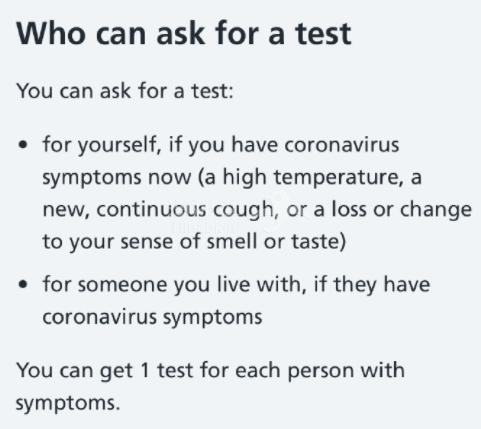Click the second bullet point marker
Screen dimensions: 481x429
click(23, 284)
